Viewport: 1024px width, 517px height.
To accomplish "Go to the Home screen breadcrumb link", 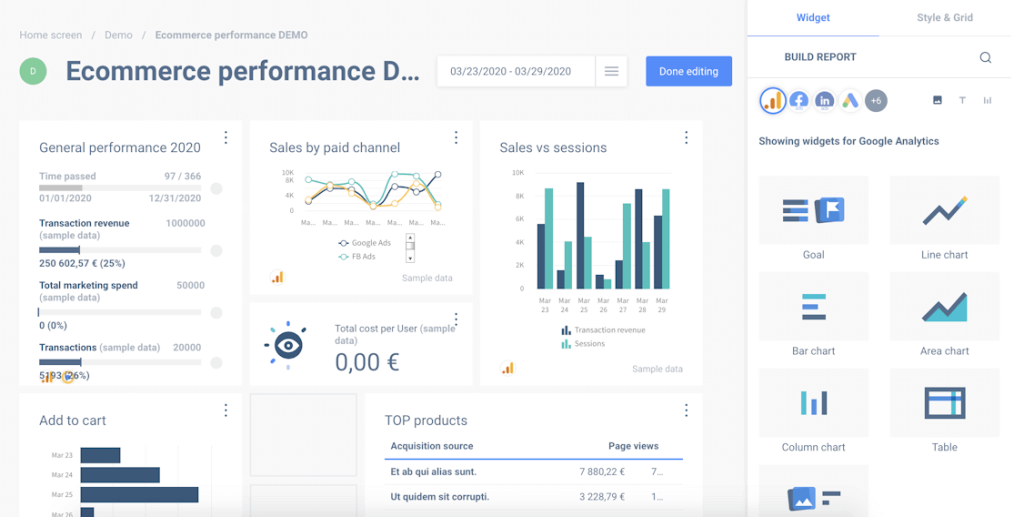I will point(51,35).
